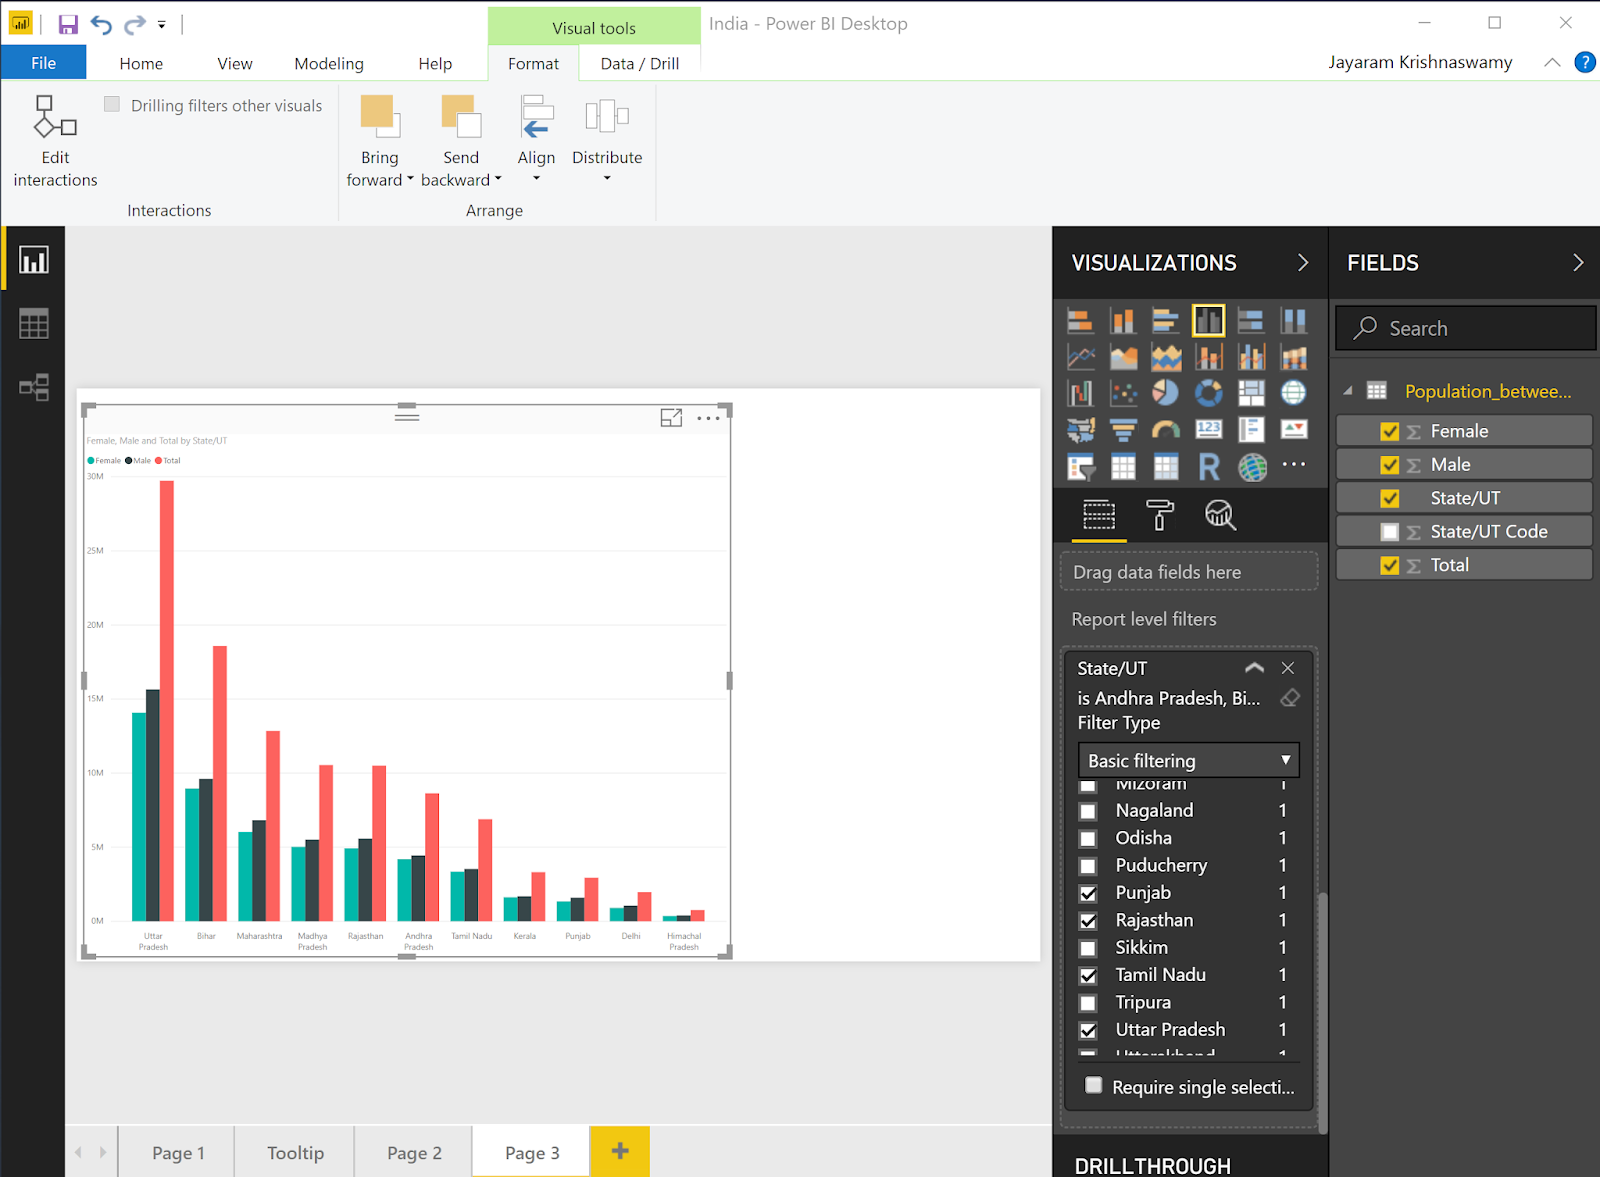
Task: Select the gauge visualization icon
Action: coord(1166,429)
